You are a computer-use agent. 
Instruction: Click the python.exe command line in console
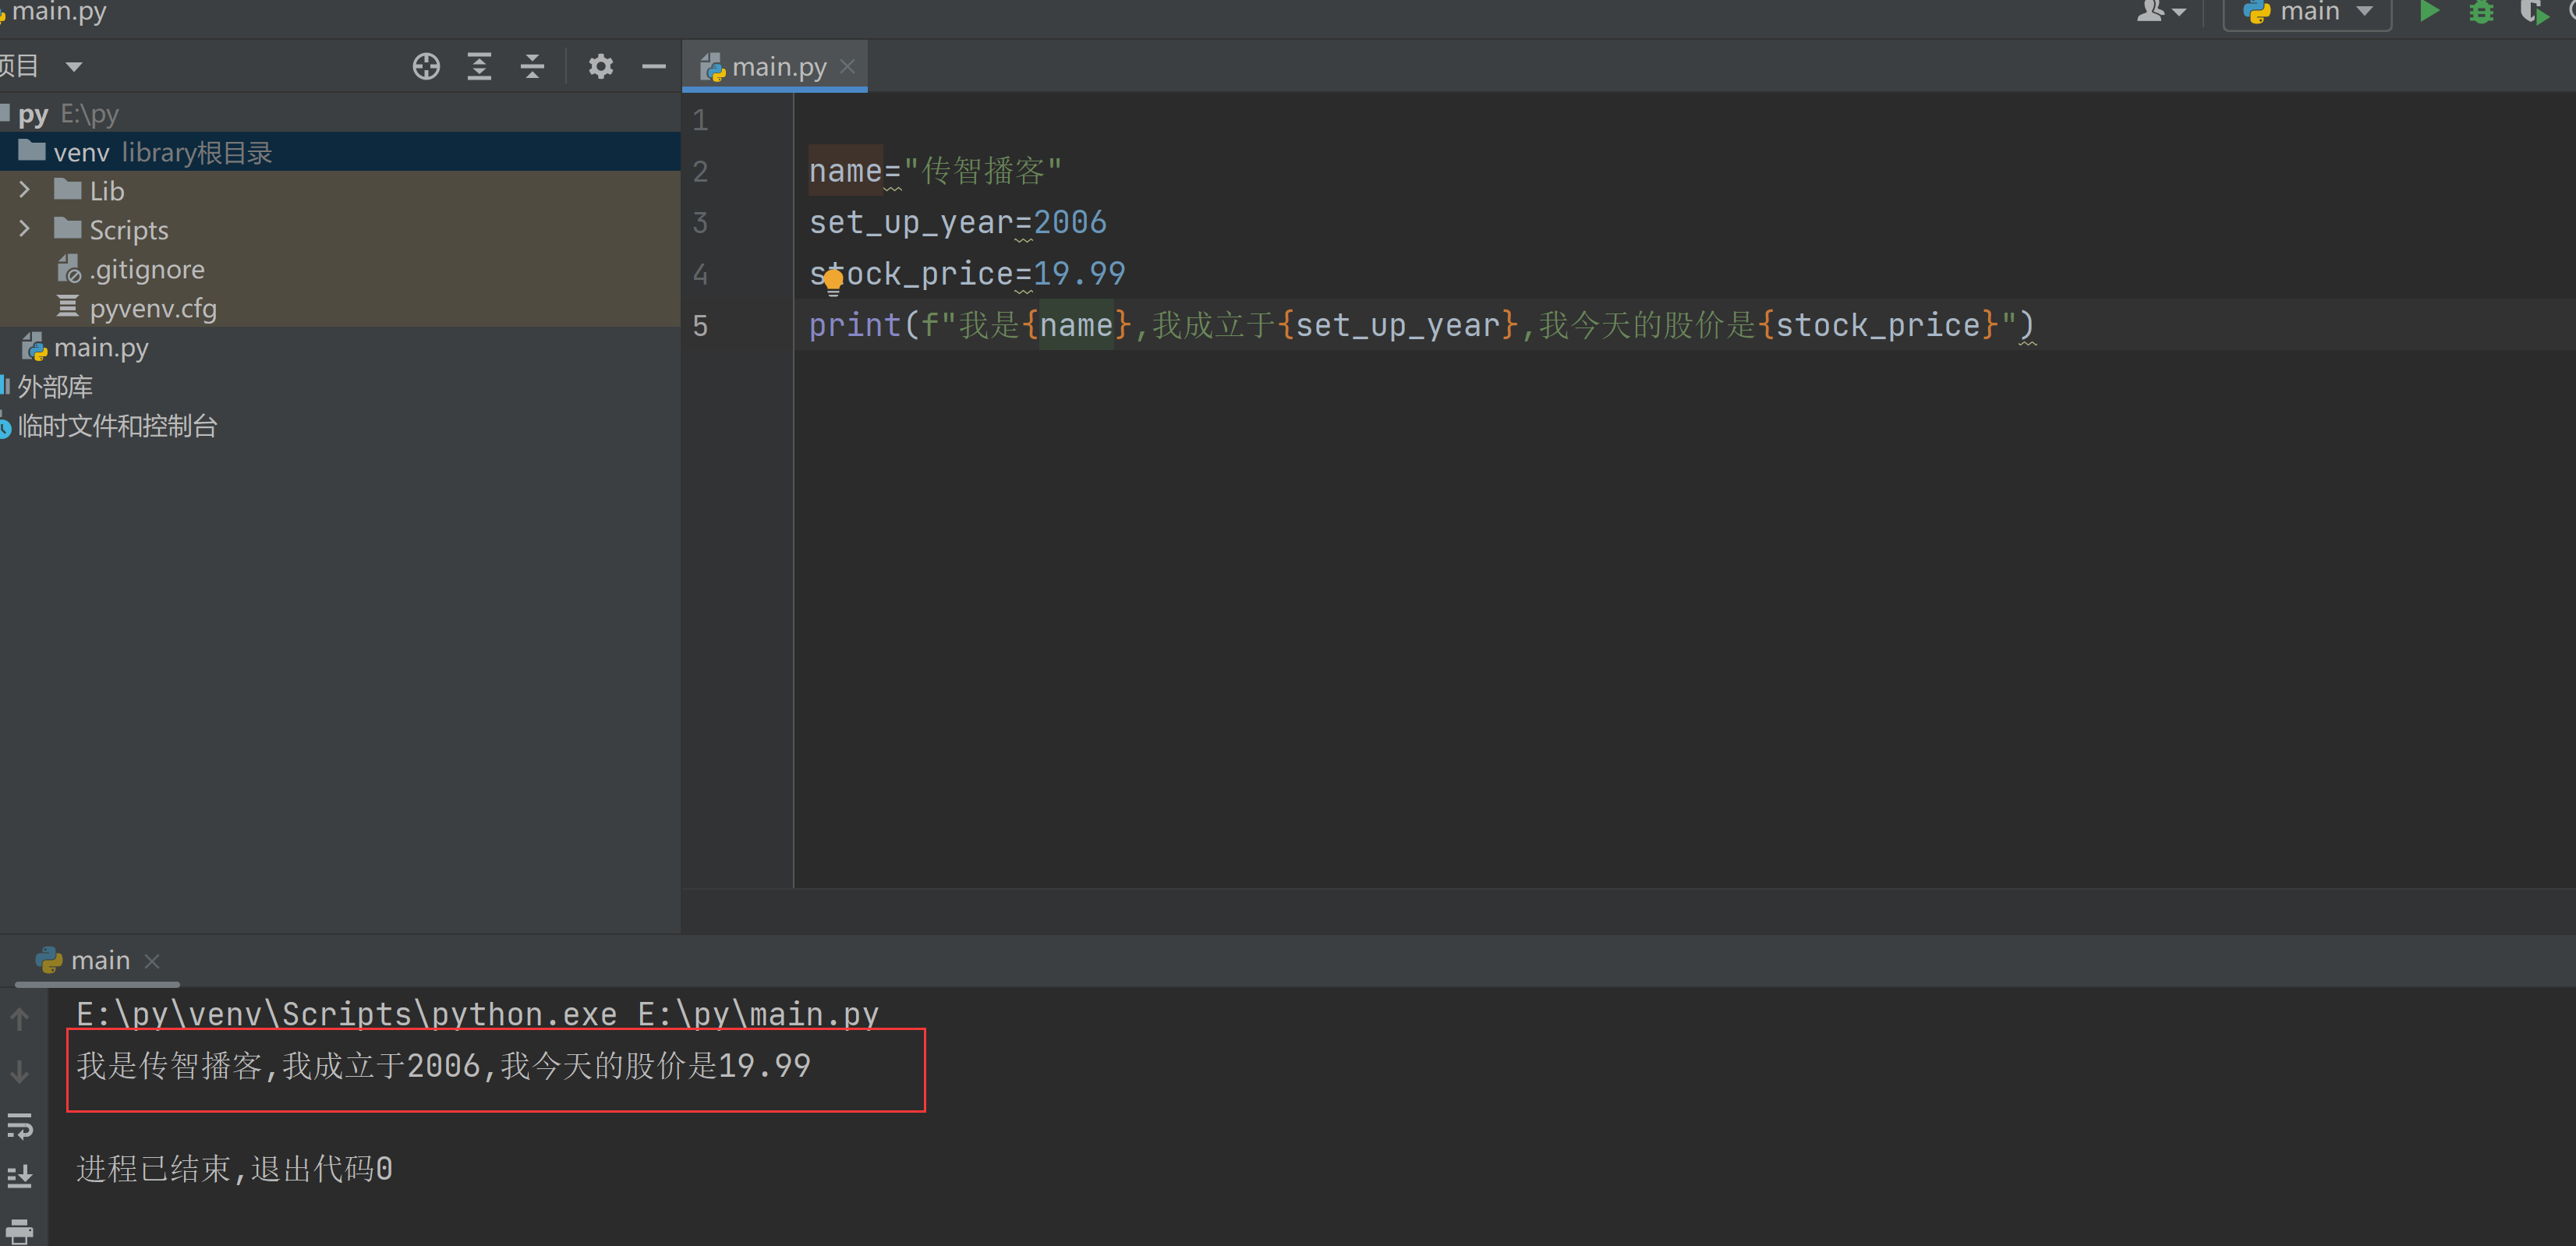[478, 1014]
